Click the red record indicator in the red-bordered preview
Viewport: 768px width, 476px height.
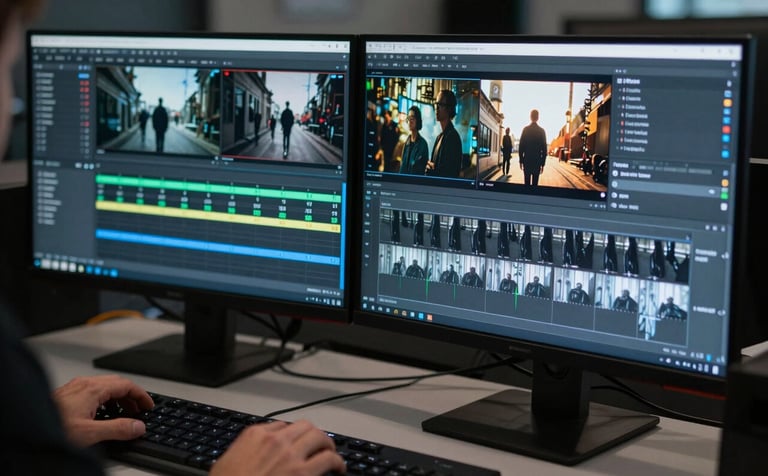point(227,74)
